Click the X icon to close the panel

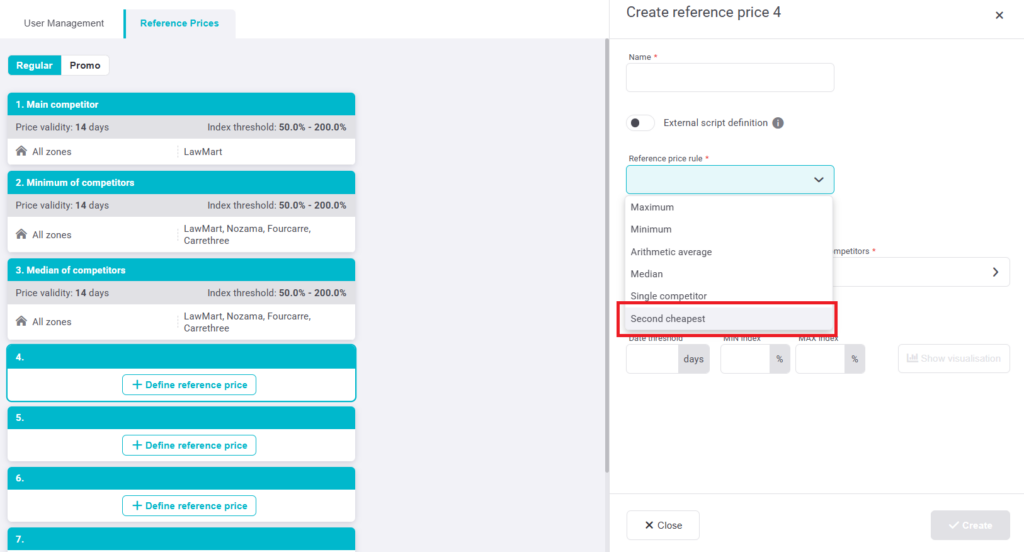(x=999, y=15)
